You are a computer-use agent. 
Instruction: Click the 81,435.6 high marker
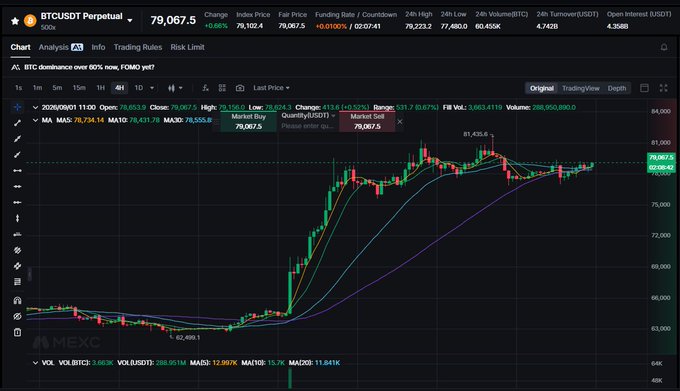click(x=475, y=134)
